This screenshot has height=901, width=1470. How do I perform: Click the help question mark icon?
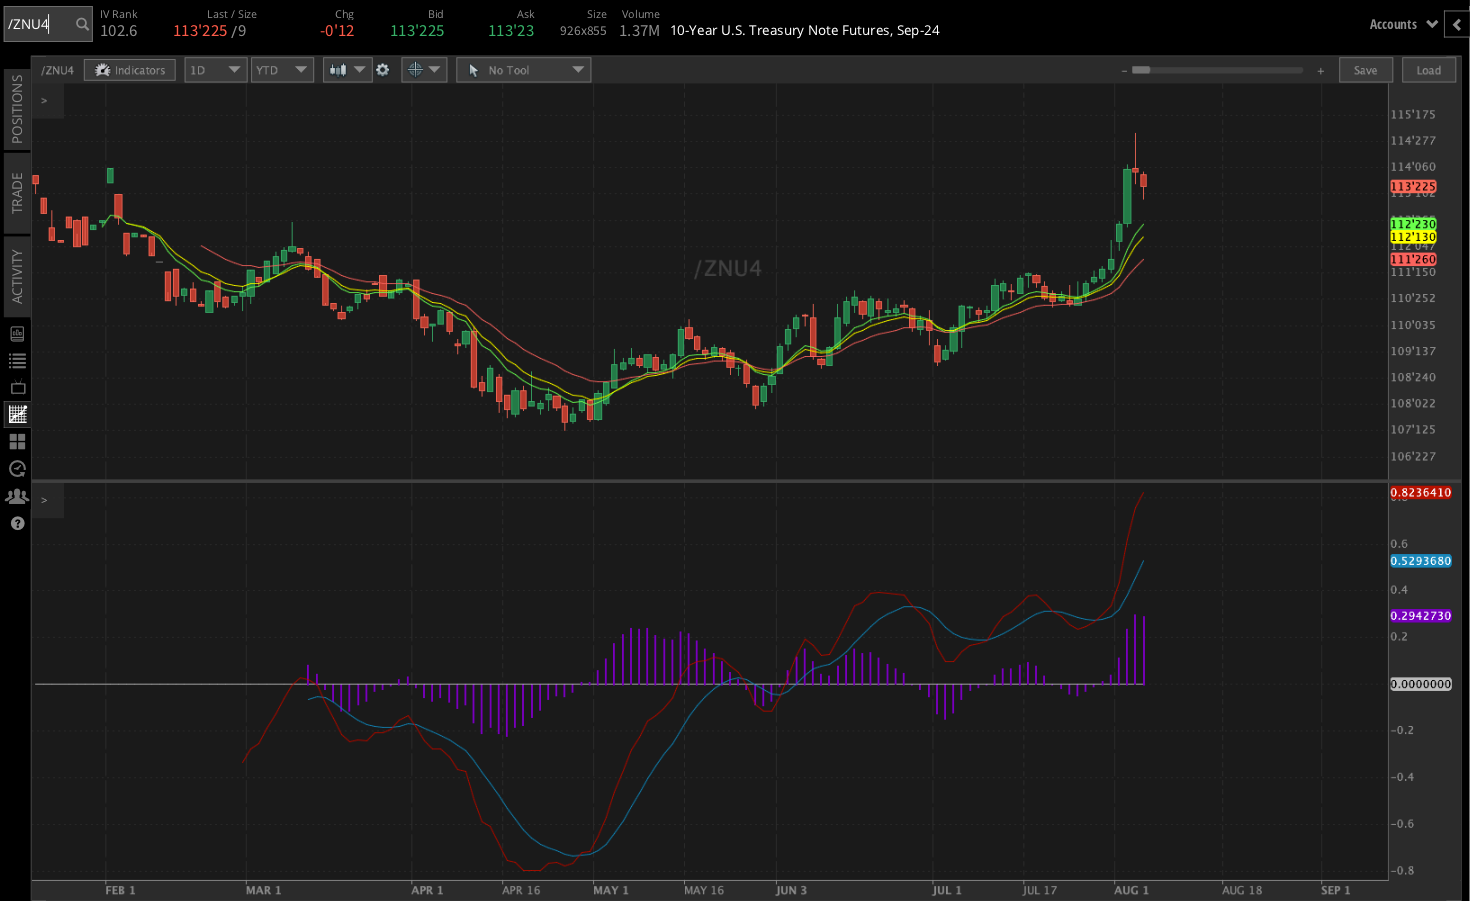point(17,523)
